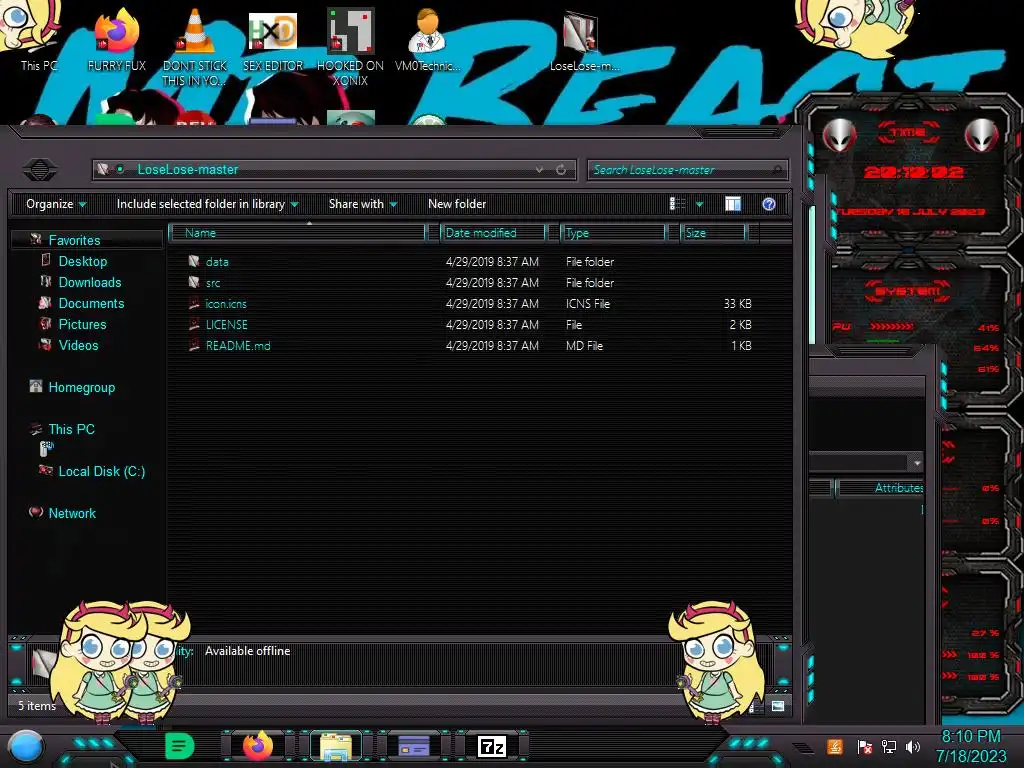Expand the view options dropdown arrow
This screenshot has height=768, width=1024.
(x=699, y=204)
